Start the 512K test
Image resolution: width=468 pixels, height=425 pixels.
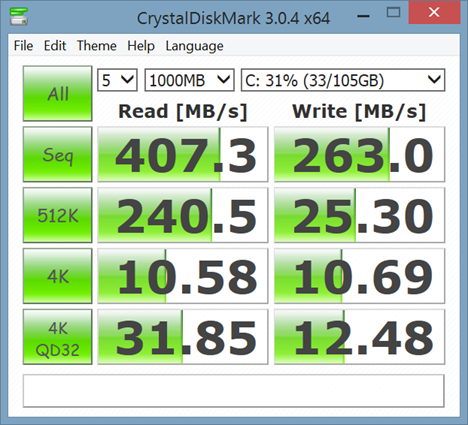point(58,215)
